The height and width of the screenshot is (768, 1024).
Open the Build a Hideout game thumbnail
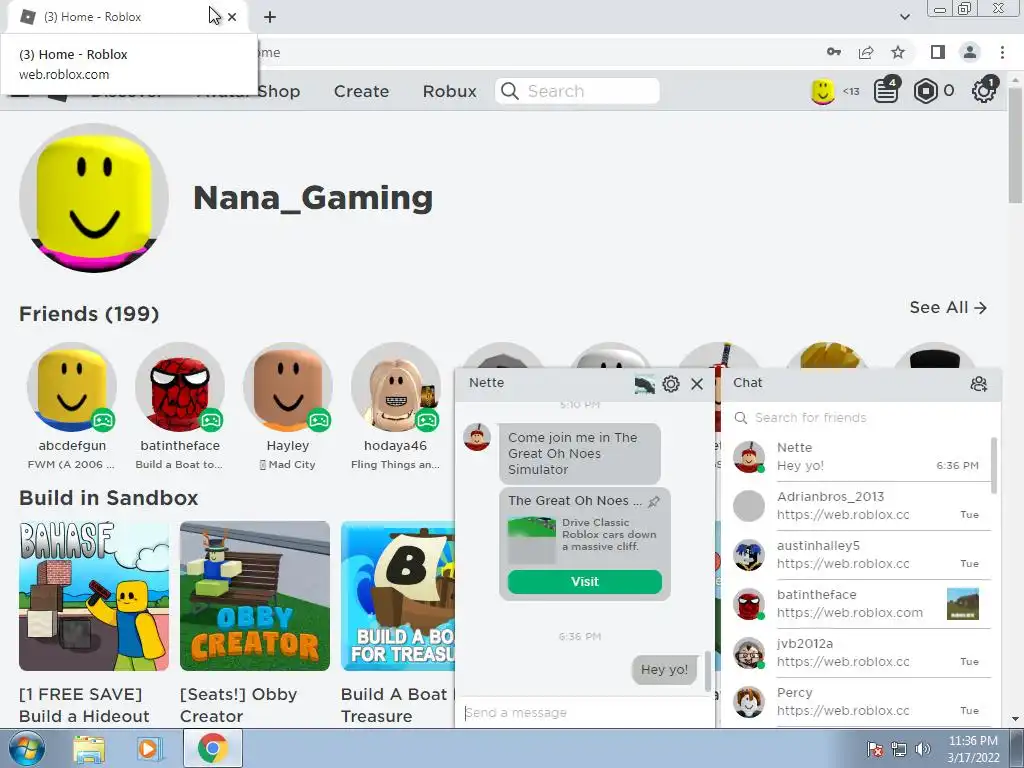[94, 596]
